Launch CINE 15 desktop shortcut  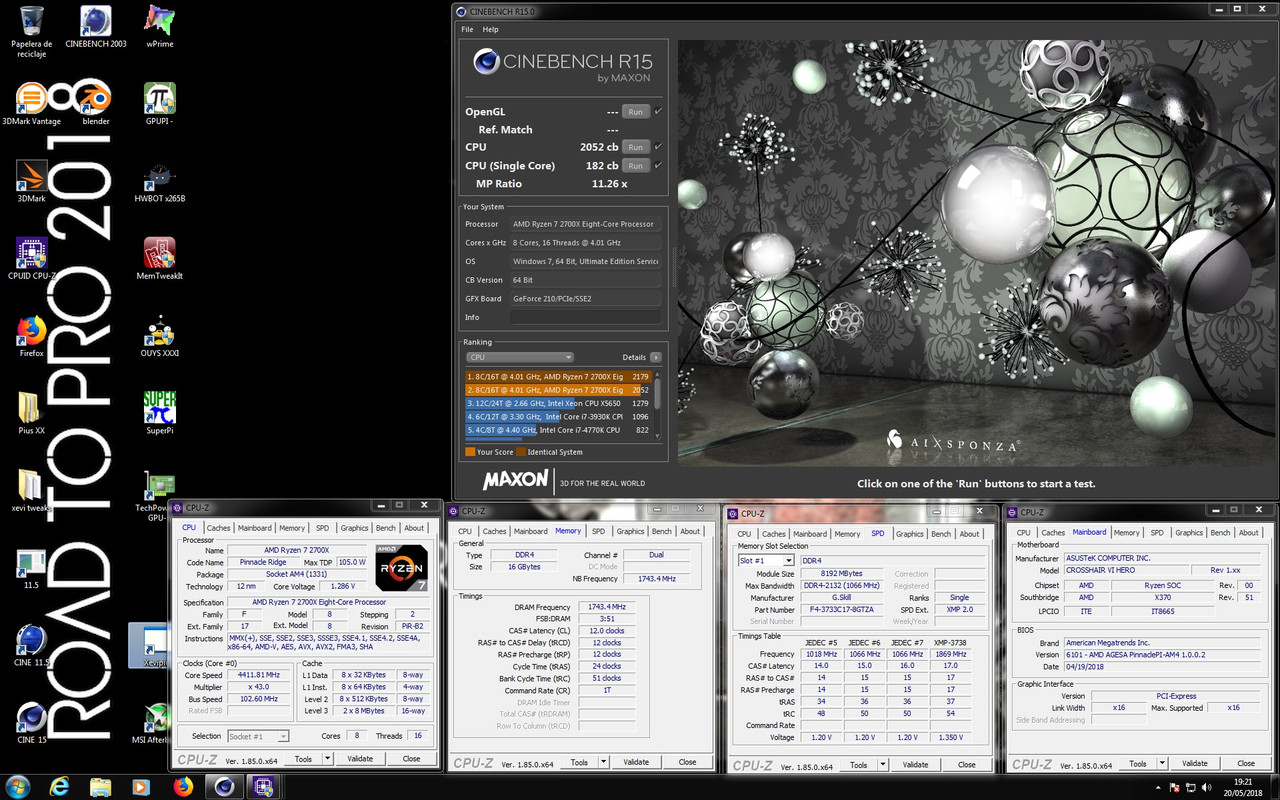click(x=32, y=723)
